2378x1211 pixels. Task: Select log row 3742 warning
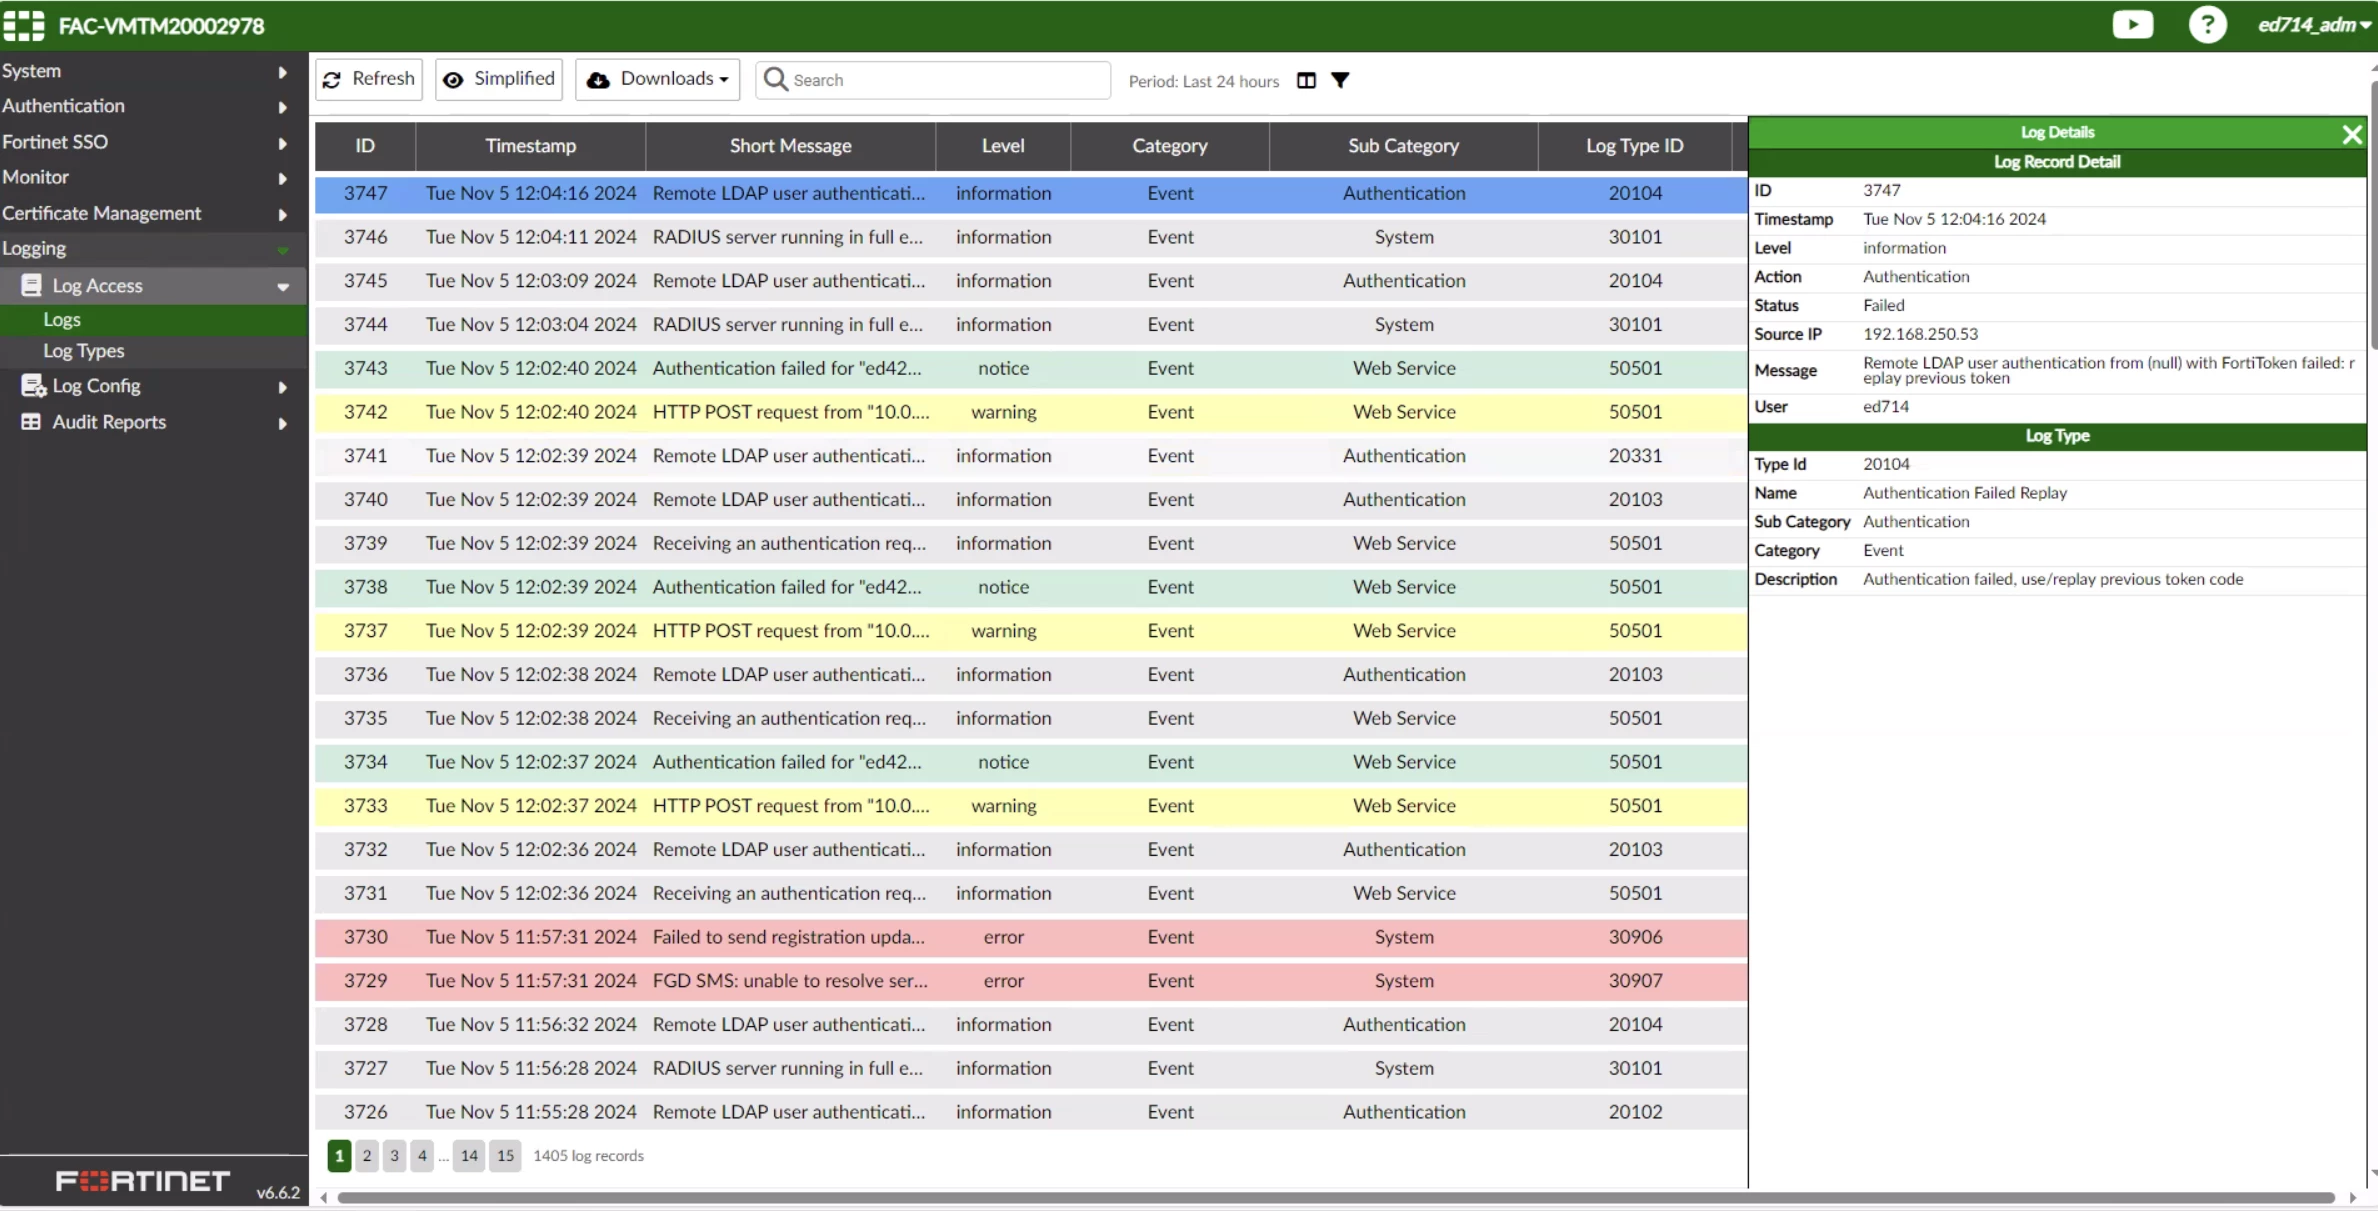(1031, 412)
